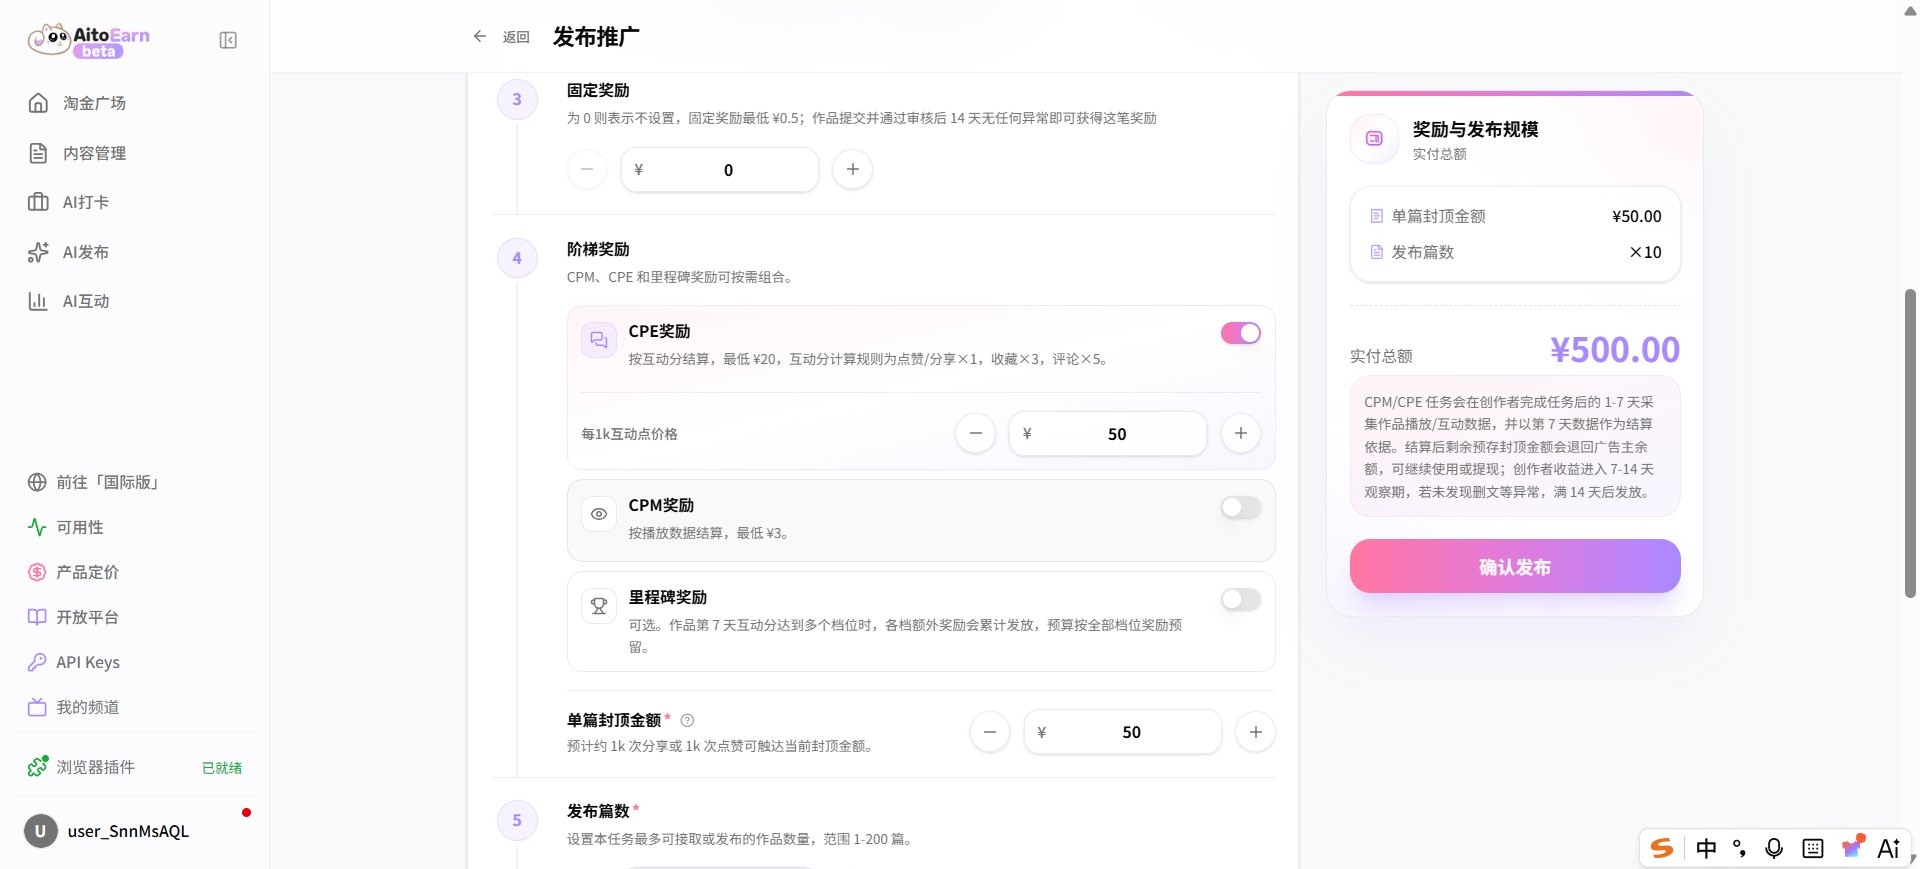Click the 返回 text link
This screenshot has width=1920, height=869.
coord(516,37)
